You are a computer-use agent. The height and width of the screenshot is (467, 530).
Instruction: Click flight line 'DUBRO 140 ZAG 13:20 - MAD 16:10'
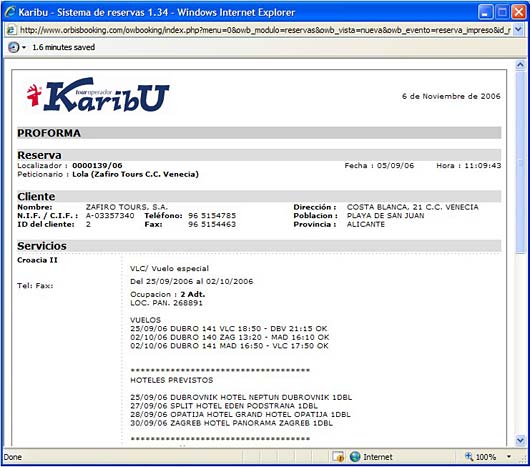230,337
